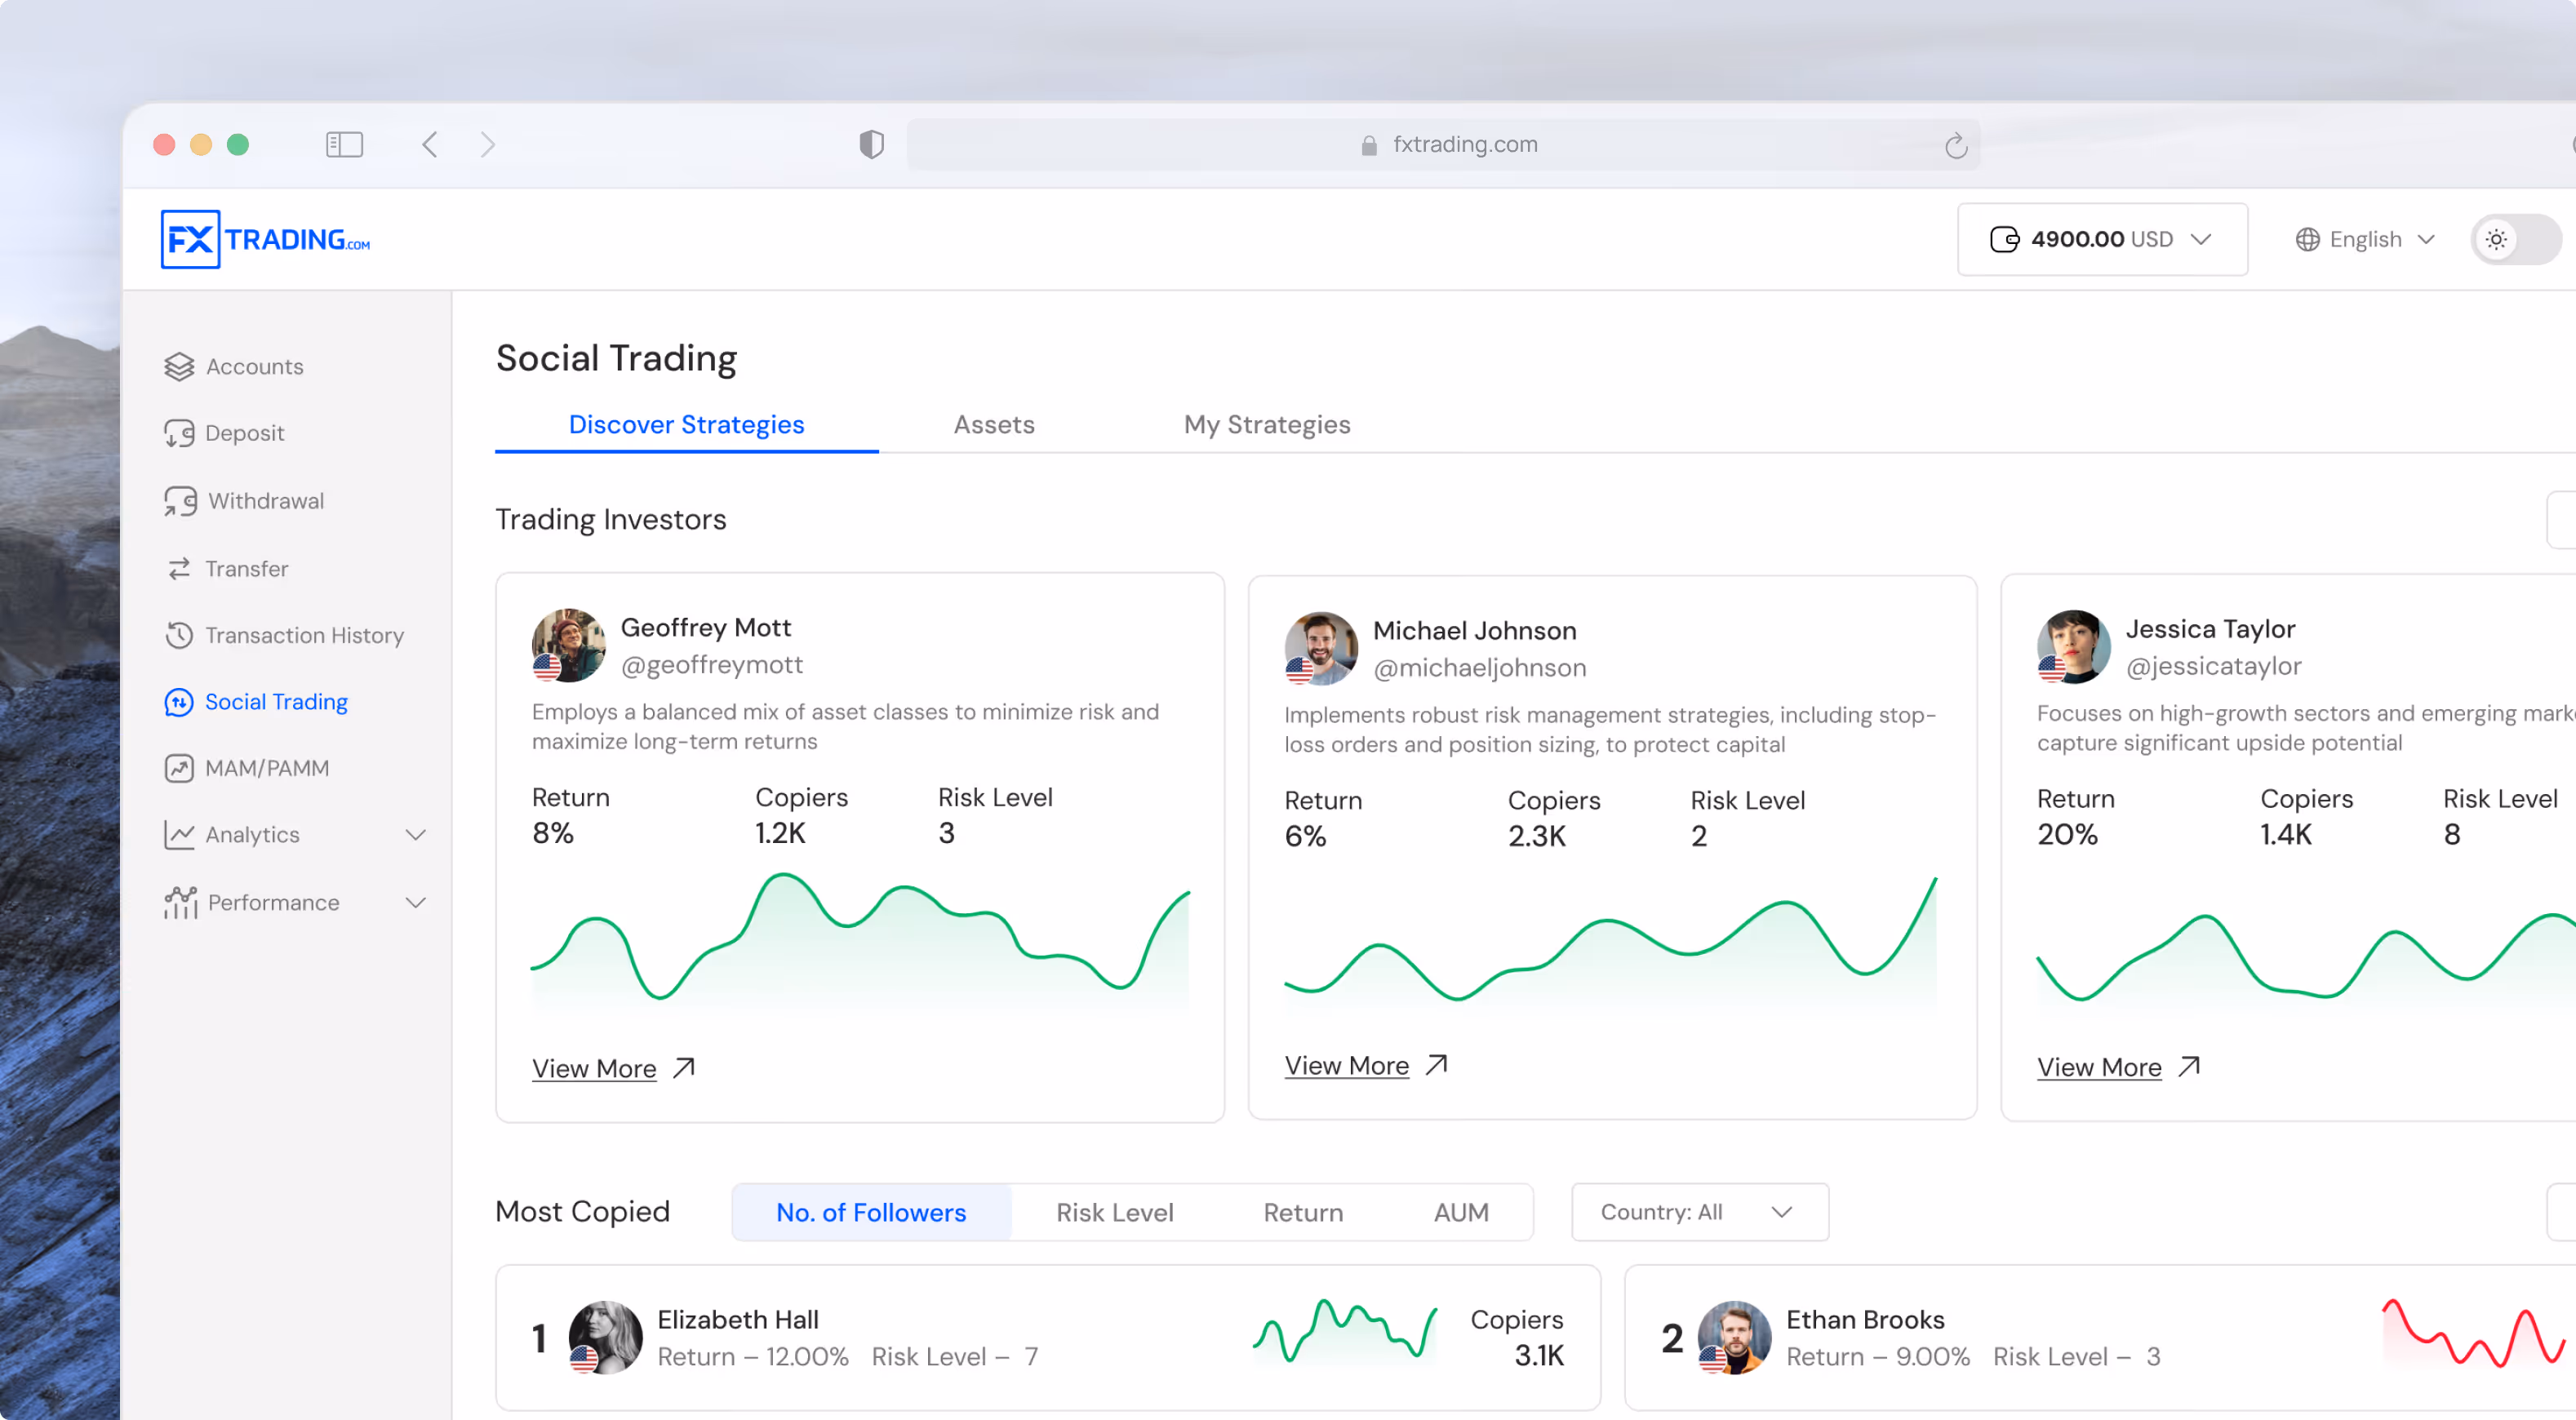The height and width of the screenshot is (1420, 2576).
Task: Select the Return filter tab
Action: tap(1303, 1212)
